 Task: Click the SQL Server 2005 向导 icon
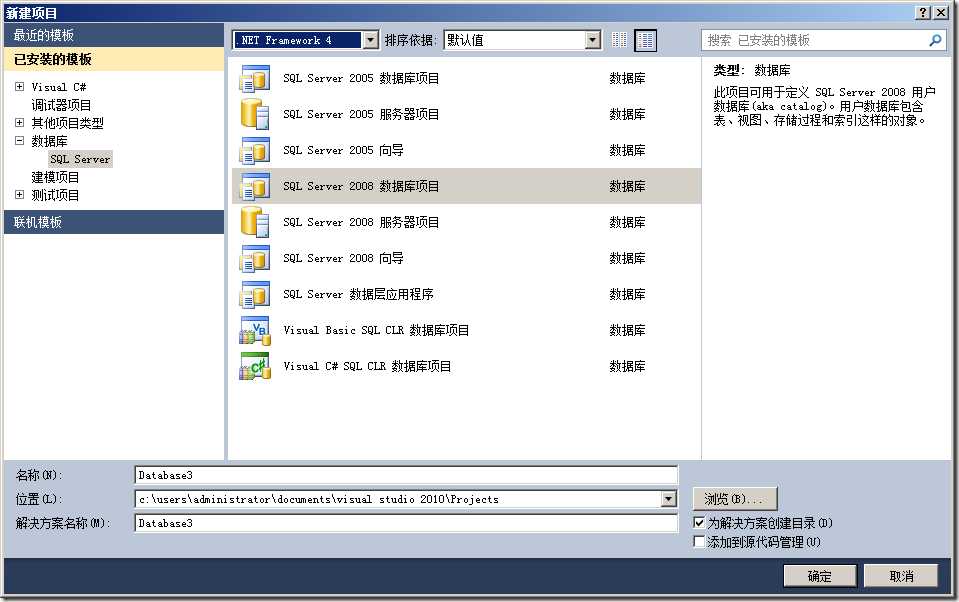tap(255, 150)
